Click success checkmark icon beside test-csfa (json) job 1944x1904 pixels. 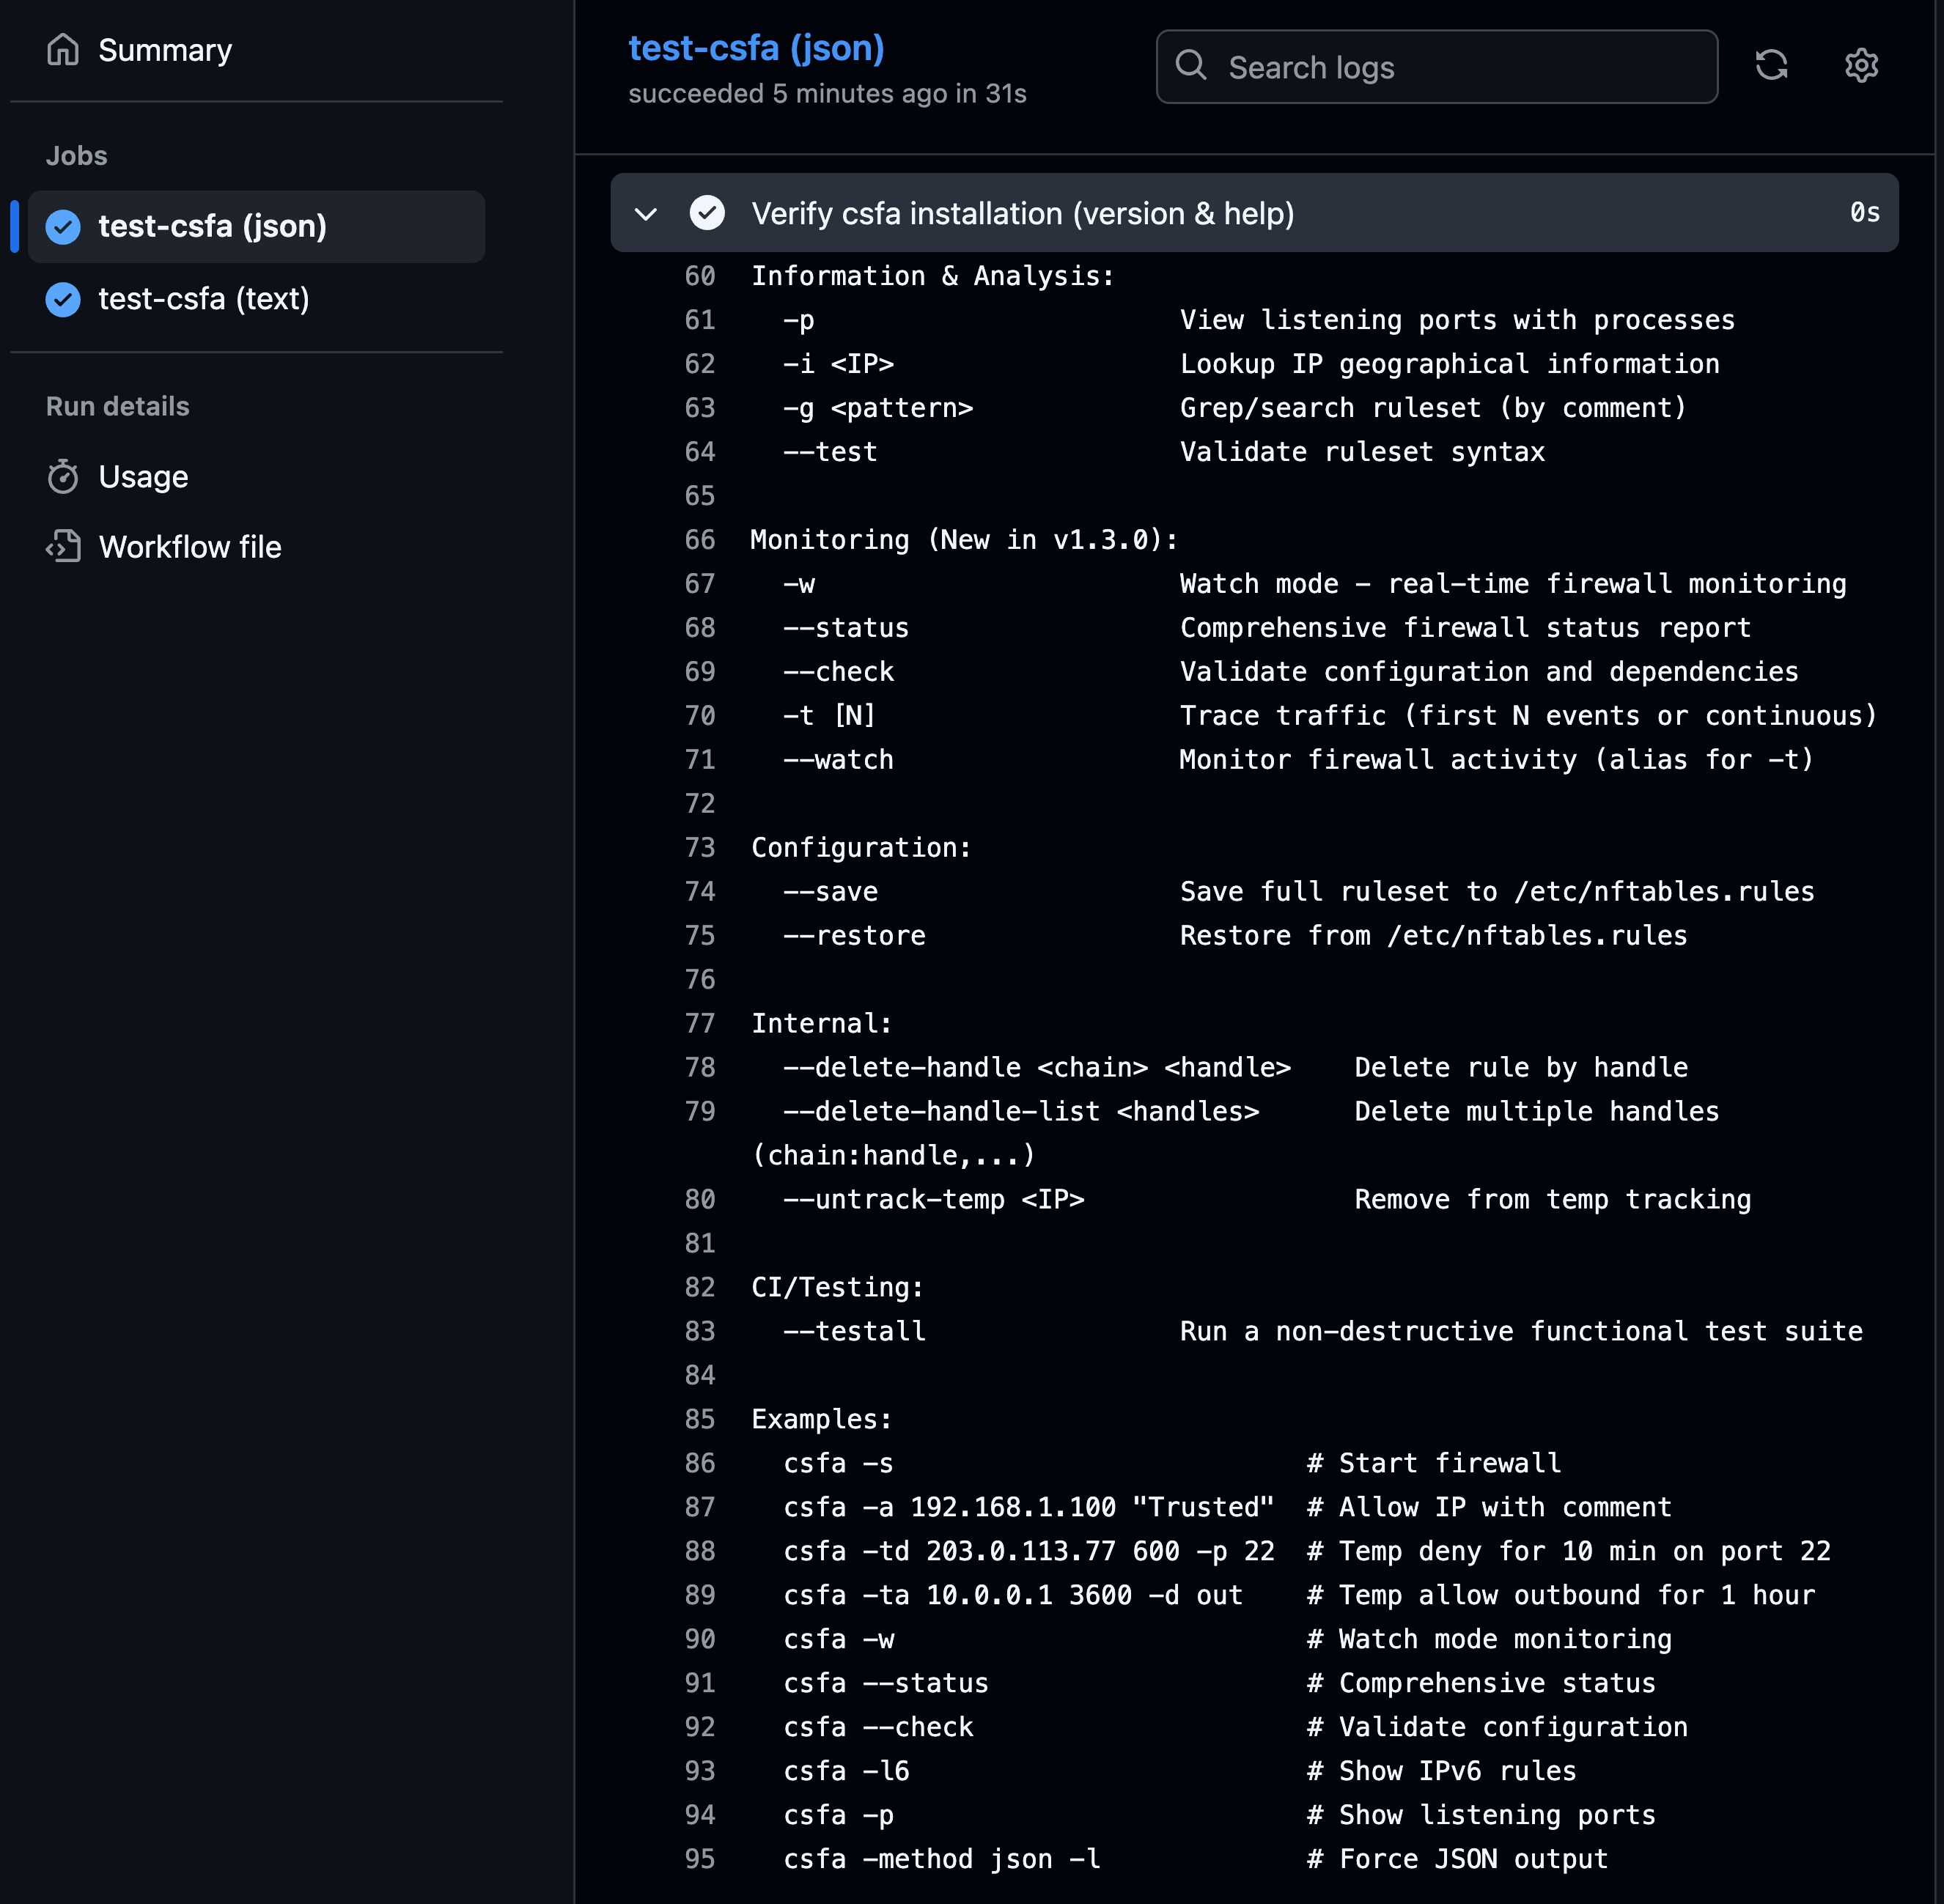click(x=63, y=227)
